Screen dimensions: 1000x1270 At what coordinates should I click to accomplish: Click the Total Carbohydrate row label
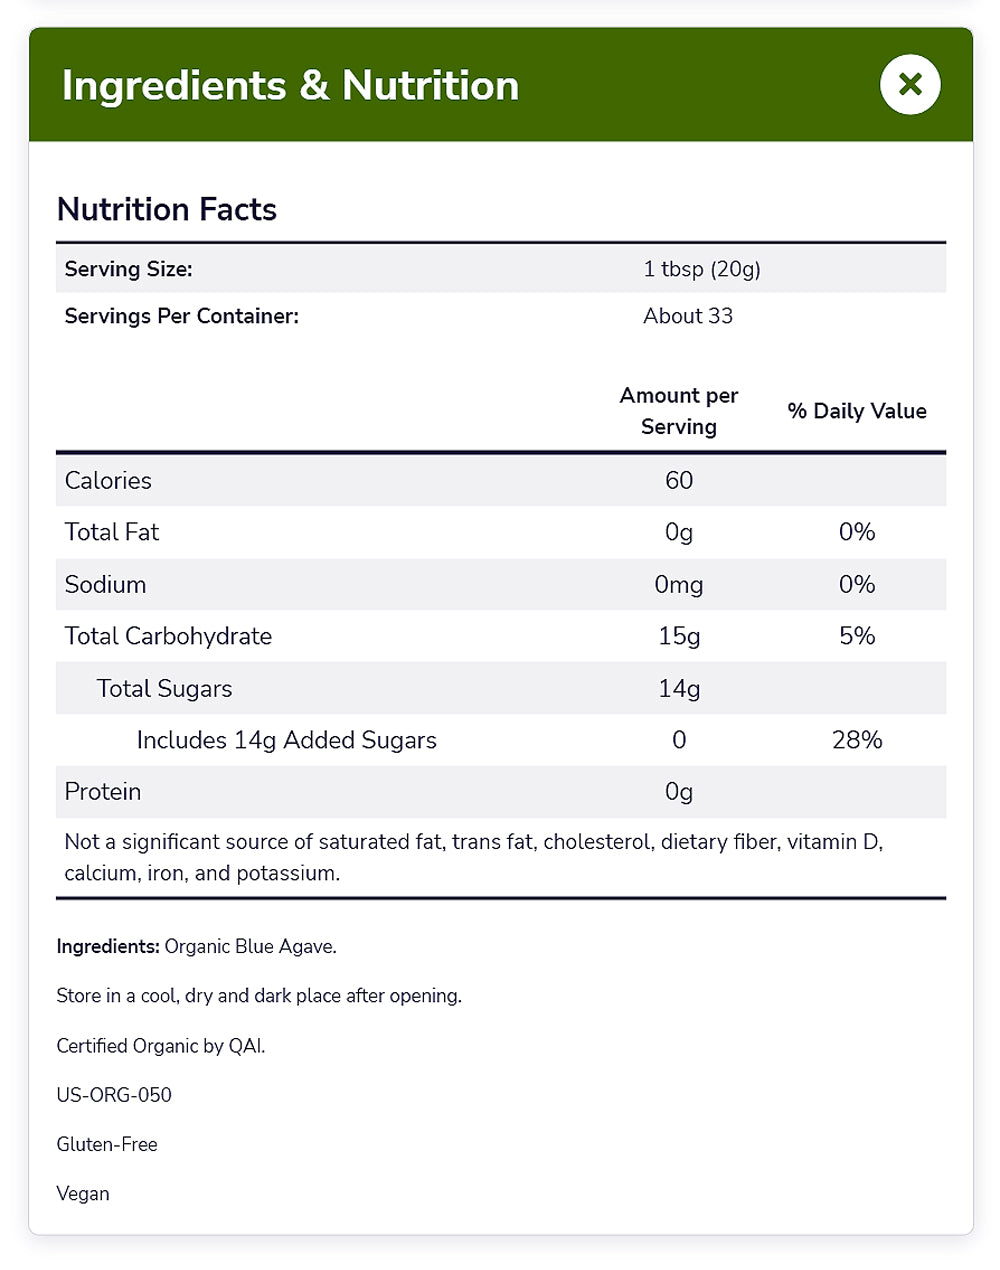click(168, 637)
